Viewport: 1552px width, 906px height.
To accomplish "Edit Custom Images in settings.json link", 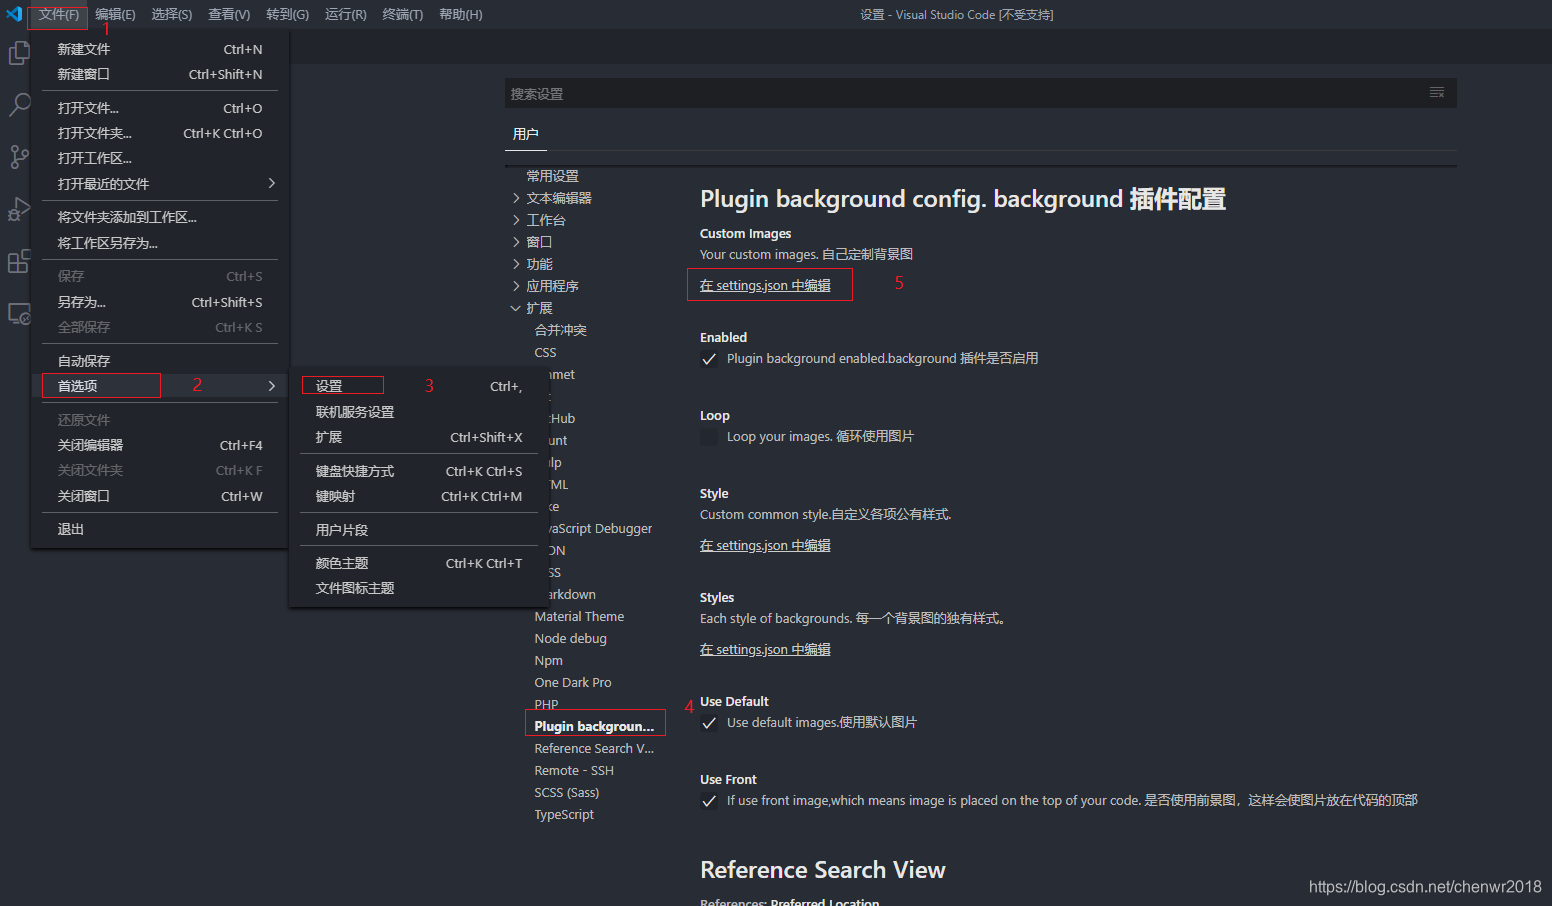I will tap(765, 285).
